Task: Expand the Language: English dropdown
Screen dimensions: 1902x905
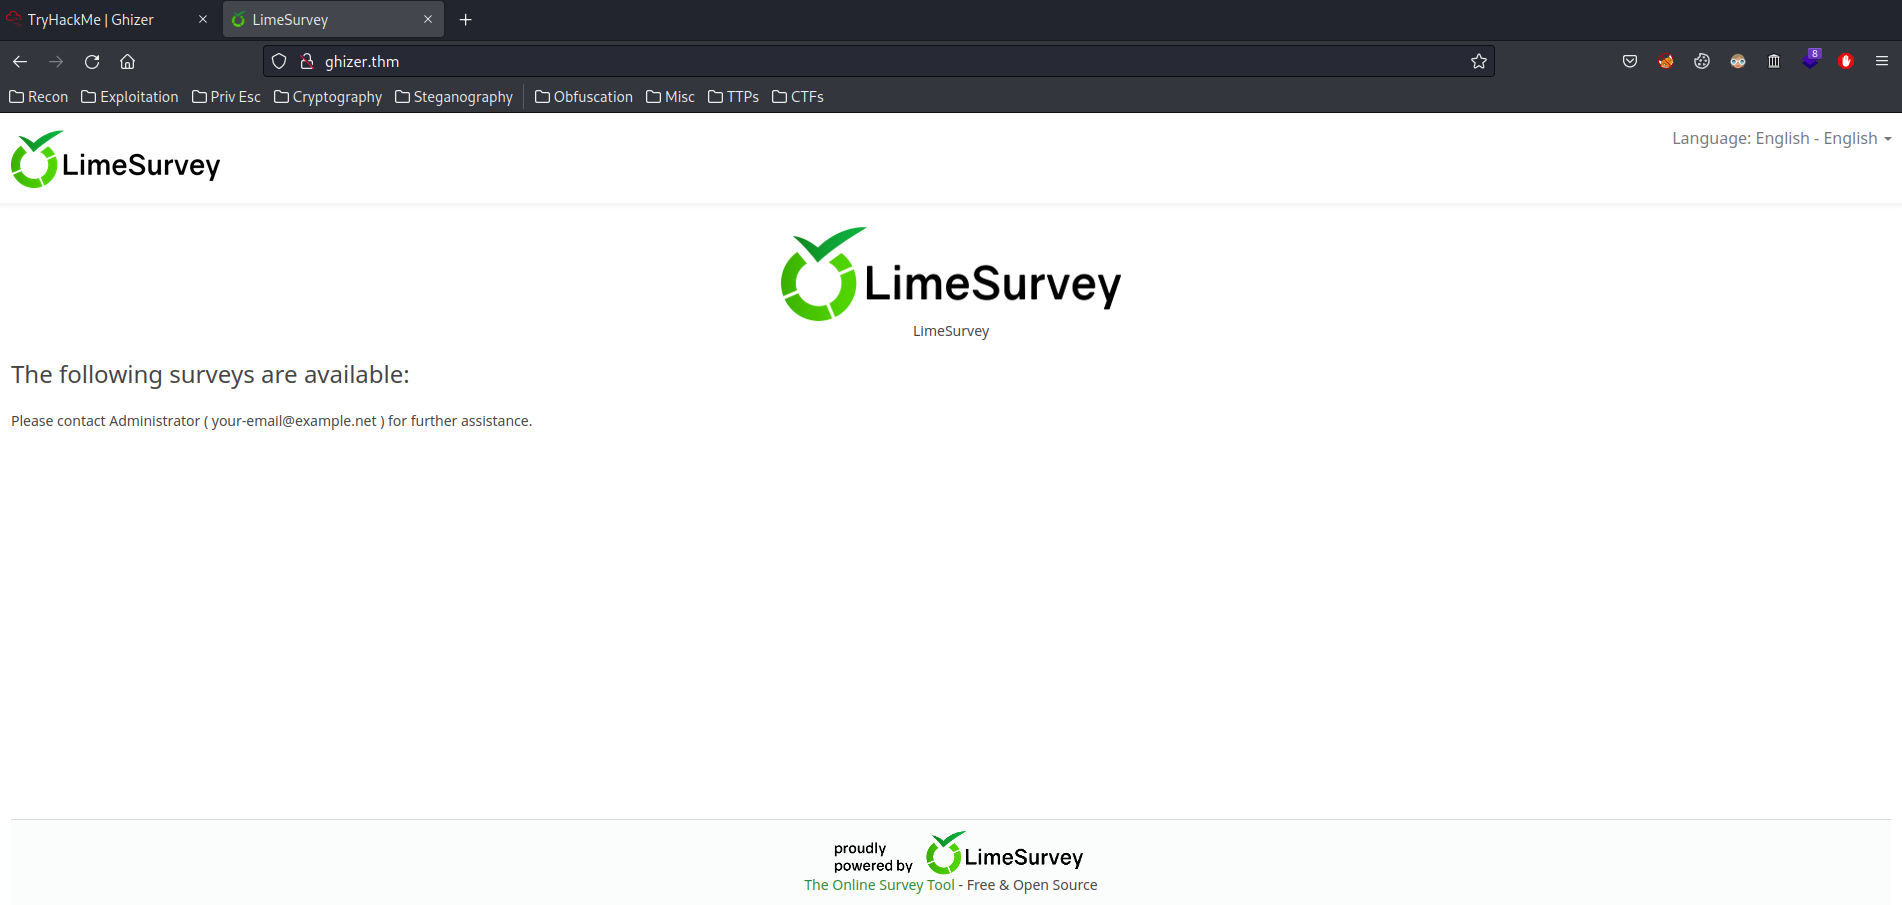Action: [x=1782, y=138]
